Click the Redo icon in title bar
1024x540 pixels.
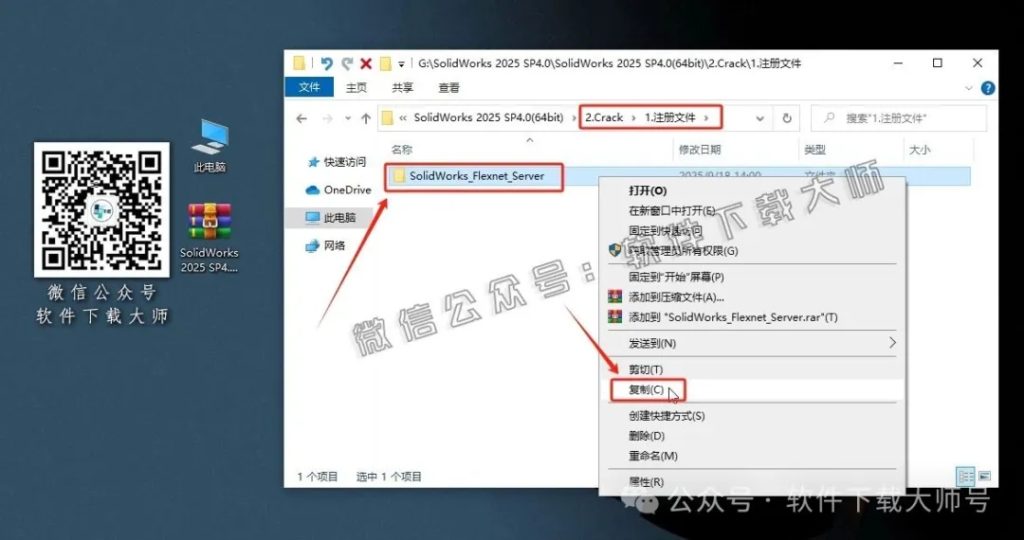(347, 63)
